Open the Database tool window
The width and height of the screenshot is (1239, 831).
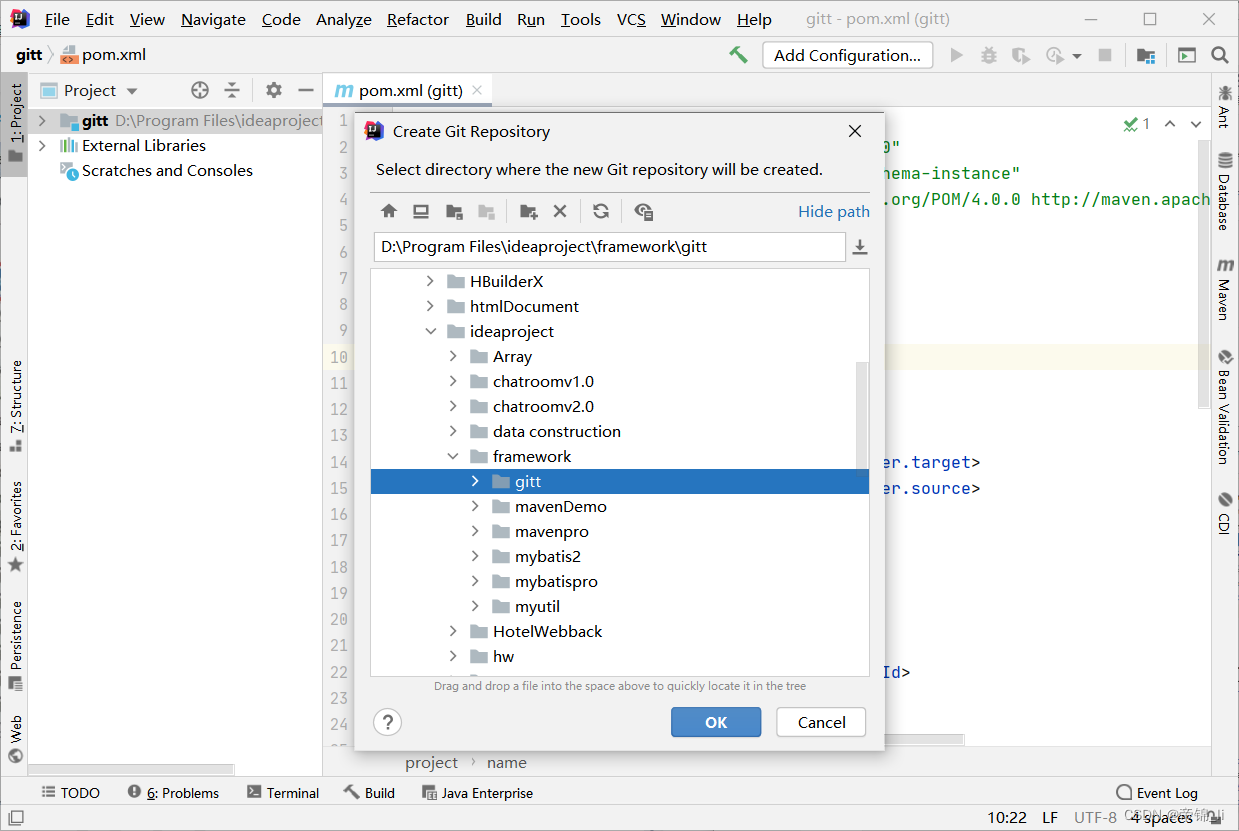[1224, 191]
